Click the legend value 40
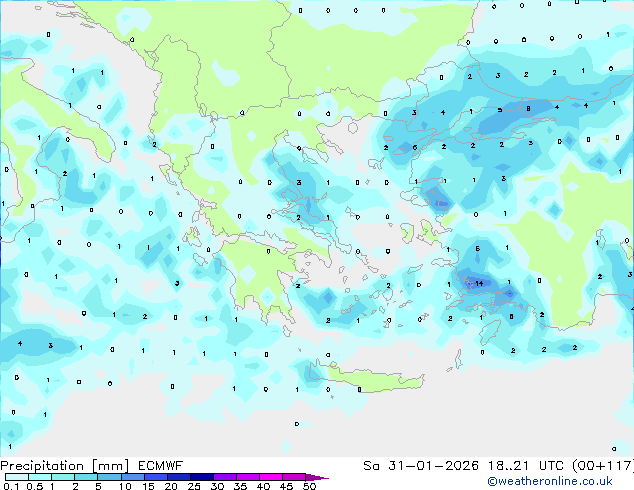 [263, 486]
